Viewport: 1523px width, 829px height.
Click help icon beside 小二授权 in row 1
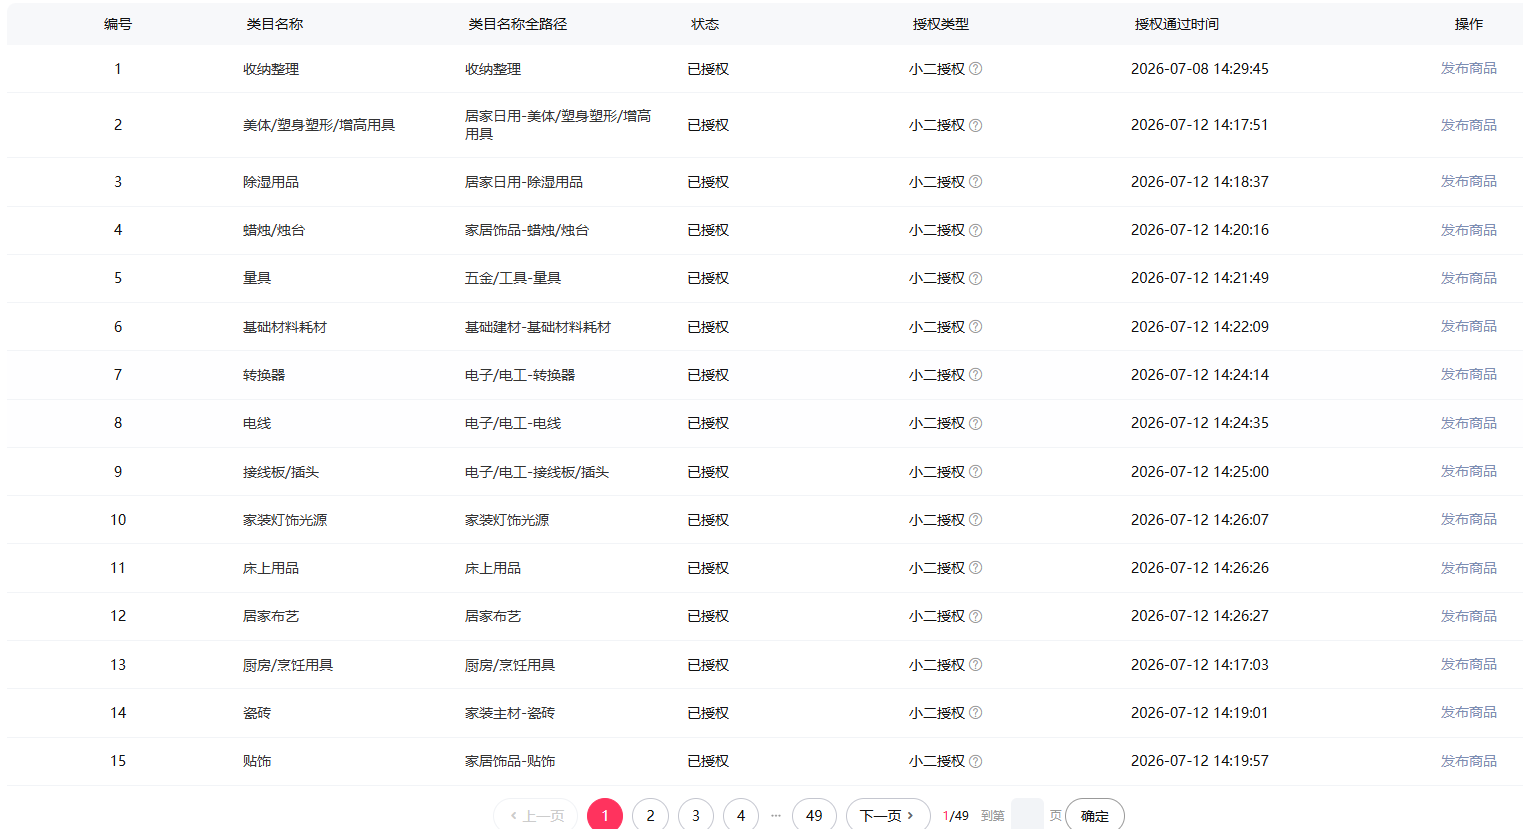(976, 69)
